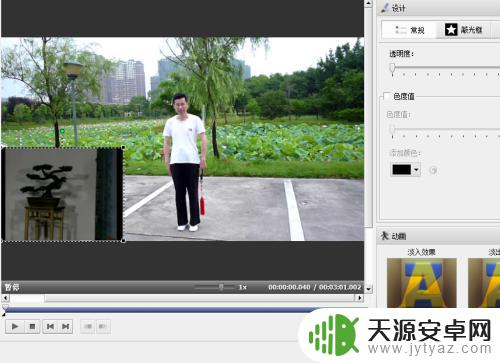Click the 透明度 transparency slider handle
The height and width of the screenshot is (363, 500).
pyautogui.click(x=393, y=68)
